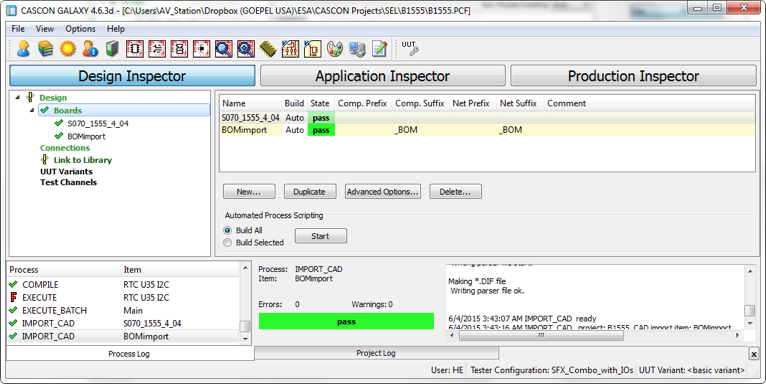Click the orange sun icon in toolbar

(x=68, y=49)
